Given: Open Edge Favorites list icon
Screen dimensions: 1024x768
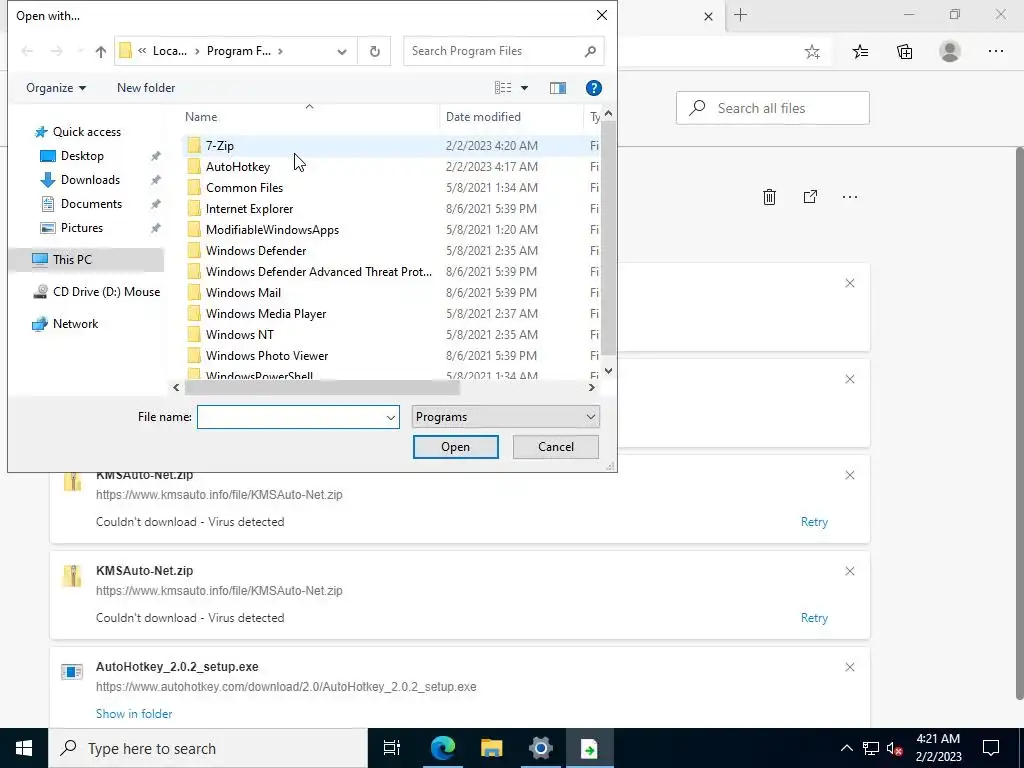Looking at the screenshot, I should 860,52.
